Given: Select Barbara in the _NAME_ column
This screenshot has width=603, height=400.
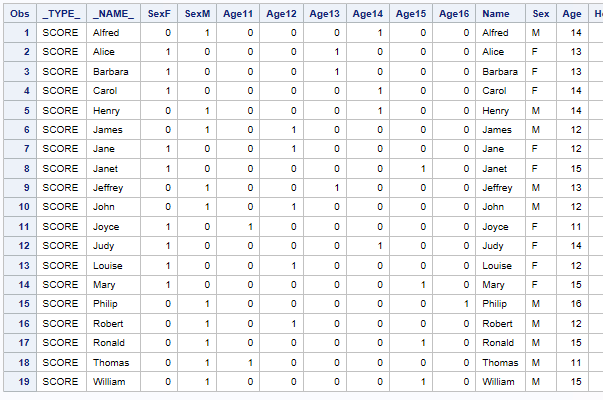Looking at the screenshot, I should 111,72.
